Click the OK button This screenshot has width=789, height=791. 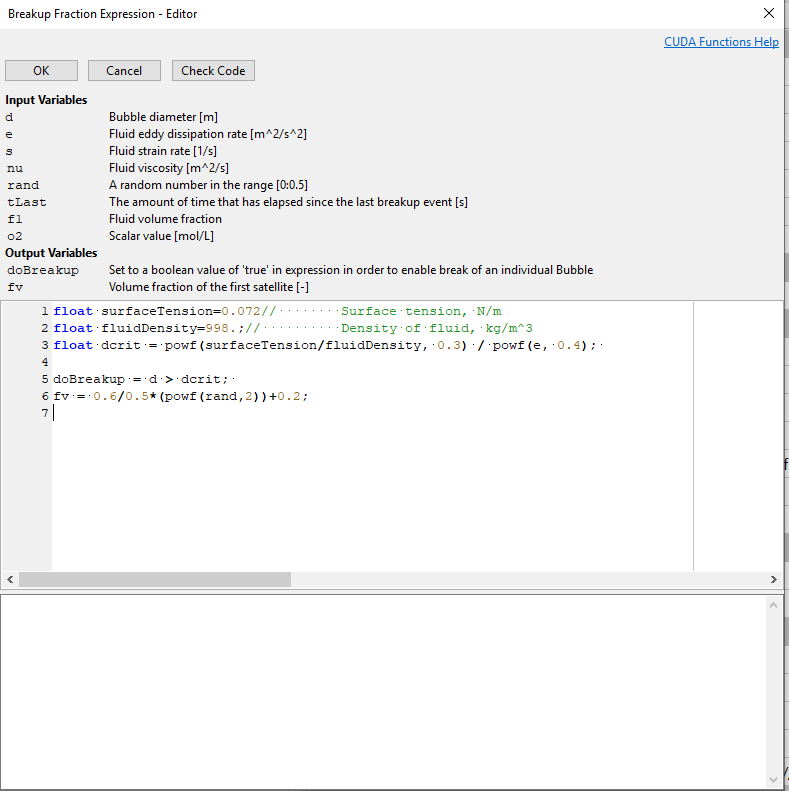click(x=41, y=71)
